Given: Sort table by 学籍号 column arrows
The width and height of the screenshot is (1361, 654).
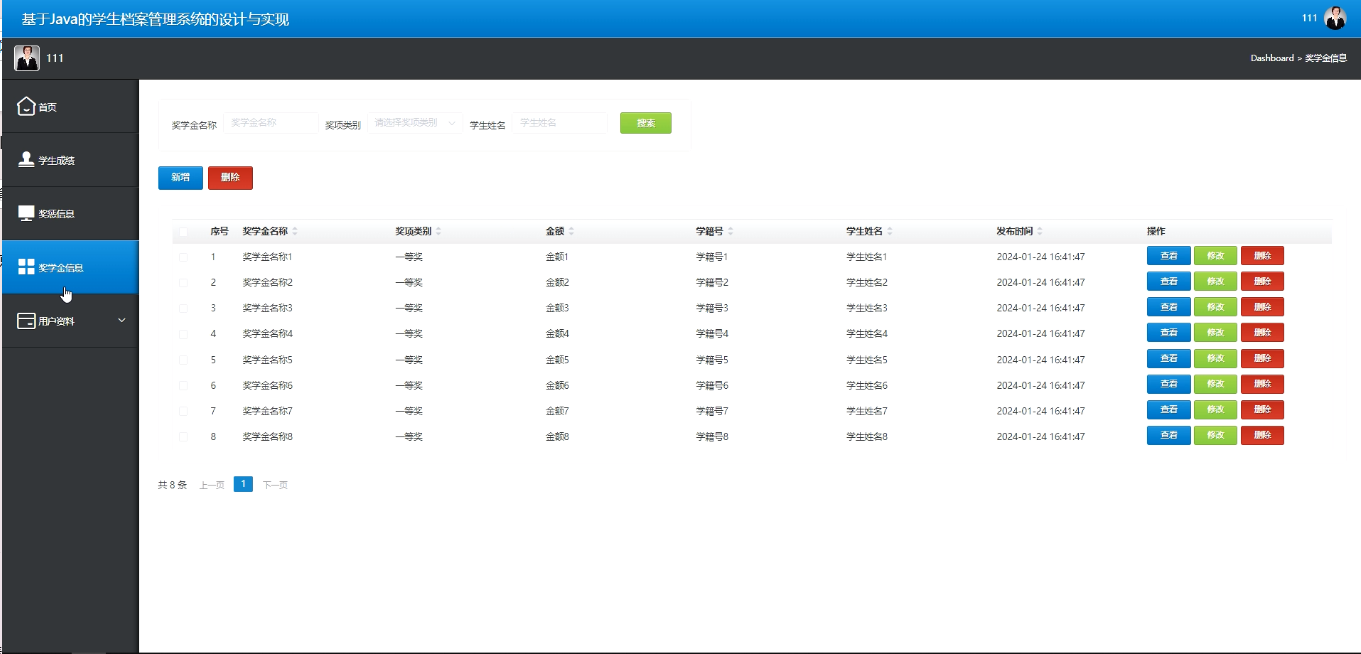Looking at the screenshot, I should (730, 231).
